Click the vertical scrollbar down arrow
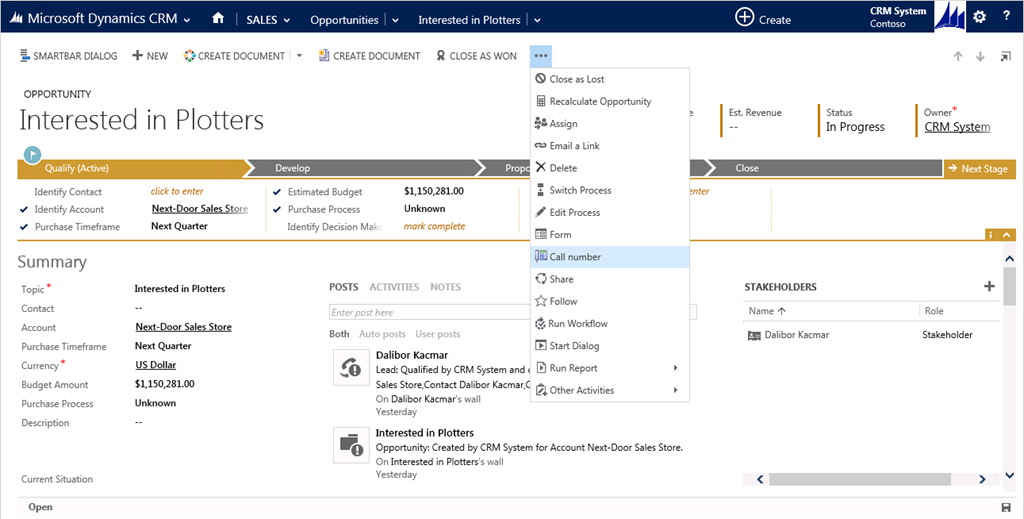This screenshot has width=1024, height=519. (x=1010, y=475)
